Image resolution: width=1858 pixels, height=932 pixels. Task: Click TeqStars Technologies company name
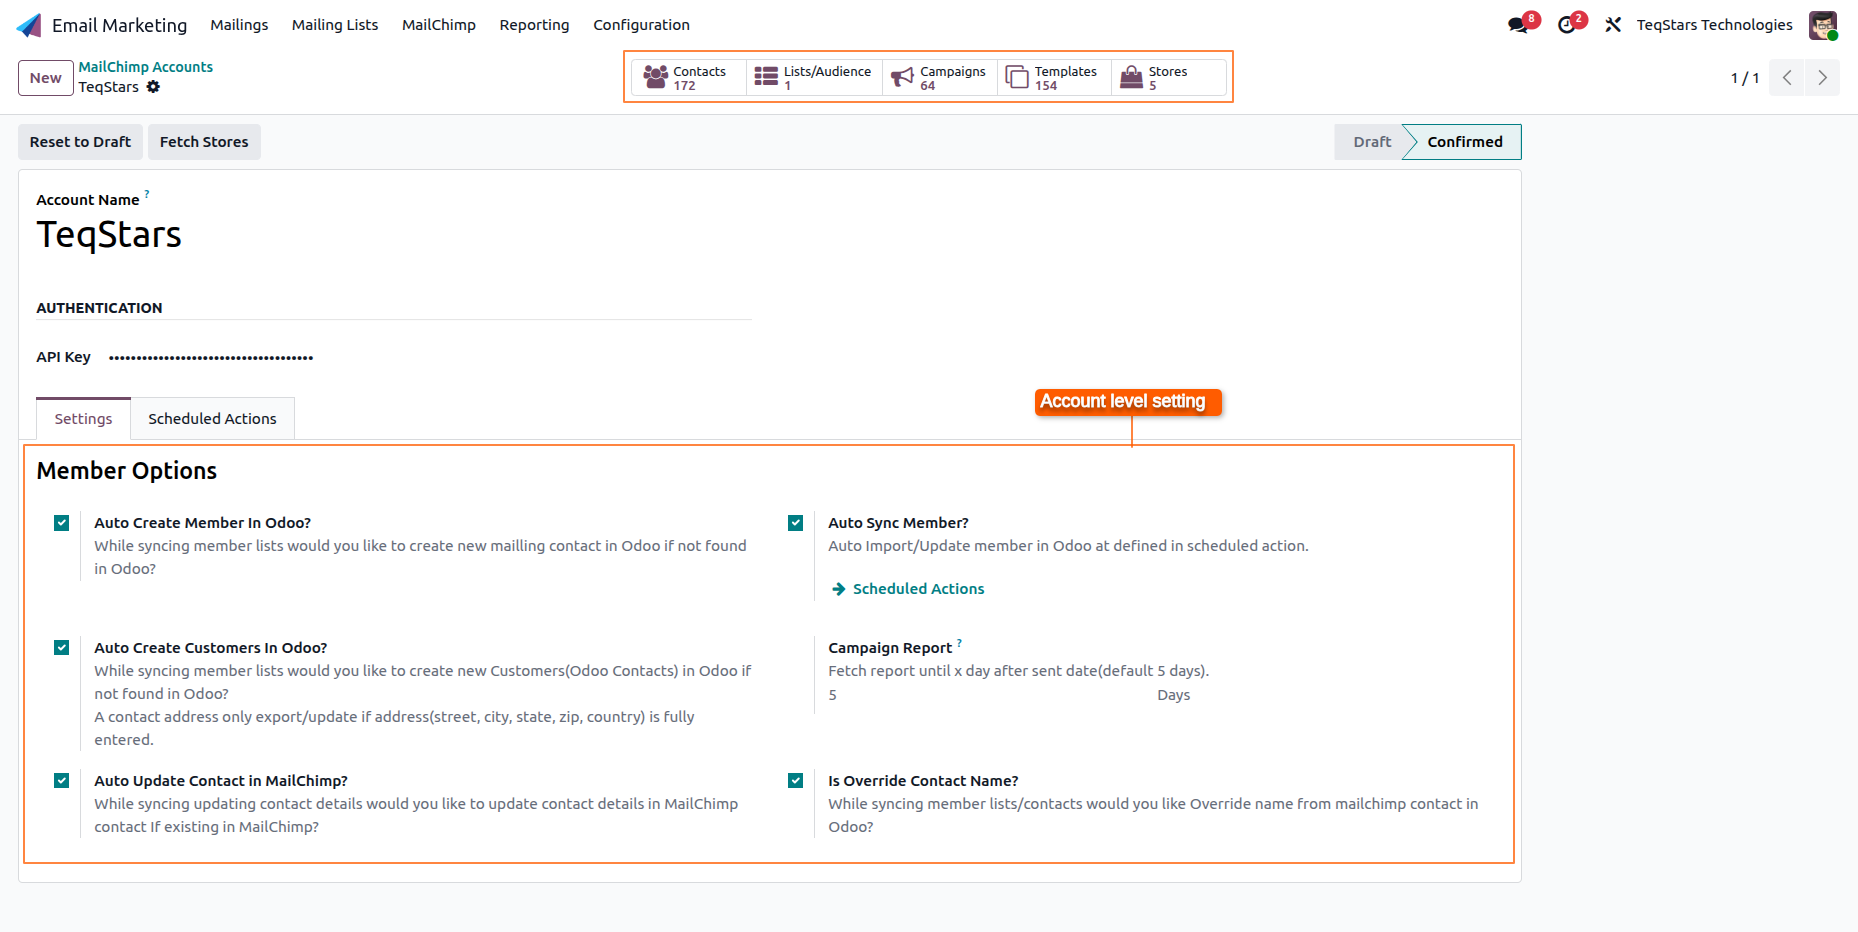click(x=1714, y=25)
